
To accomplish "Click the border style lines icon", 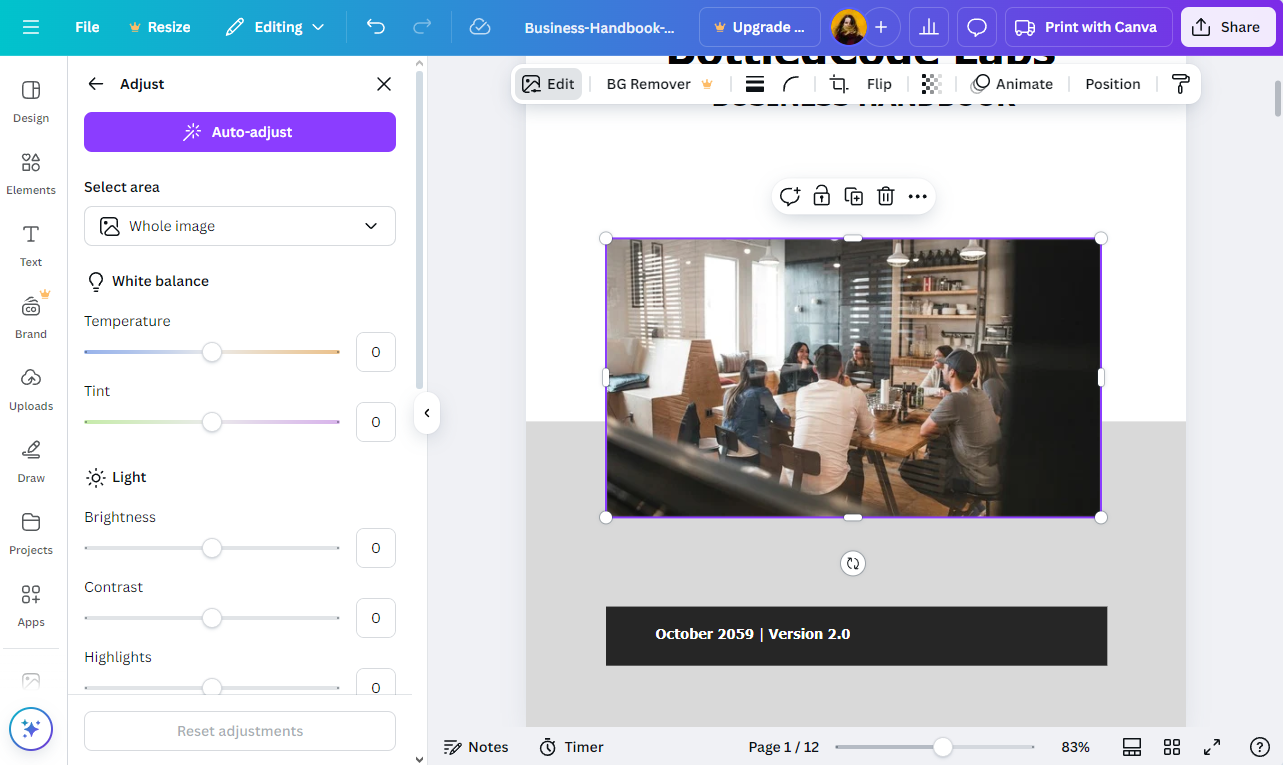I will tap(755, 84).
